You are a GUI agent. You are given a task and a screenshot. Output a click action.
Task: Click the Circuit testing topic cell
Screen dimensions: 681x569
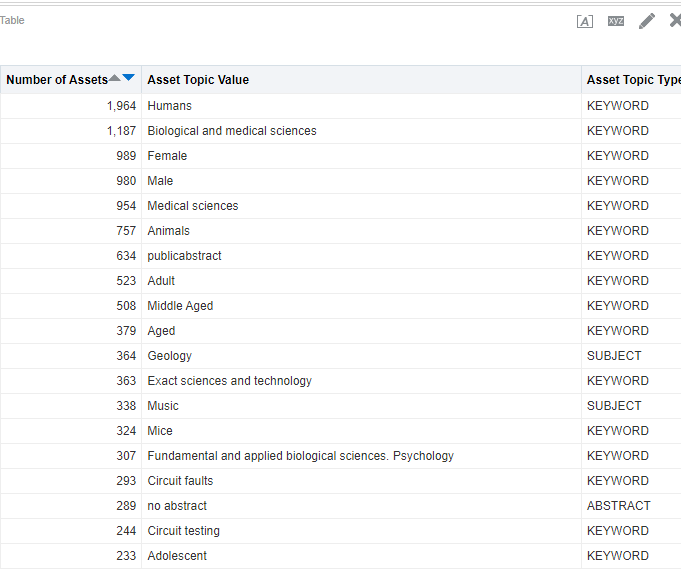184,531
